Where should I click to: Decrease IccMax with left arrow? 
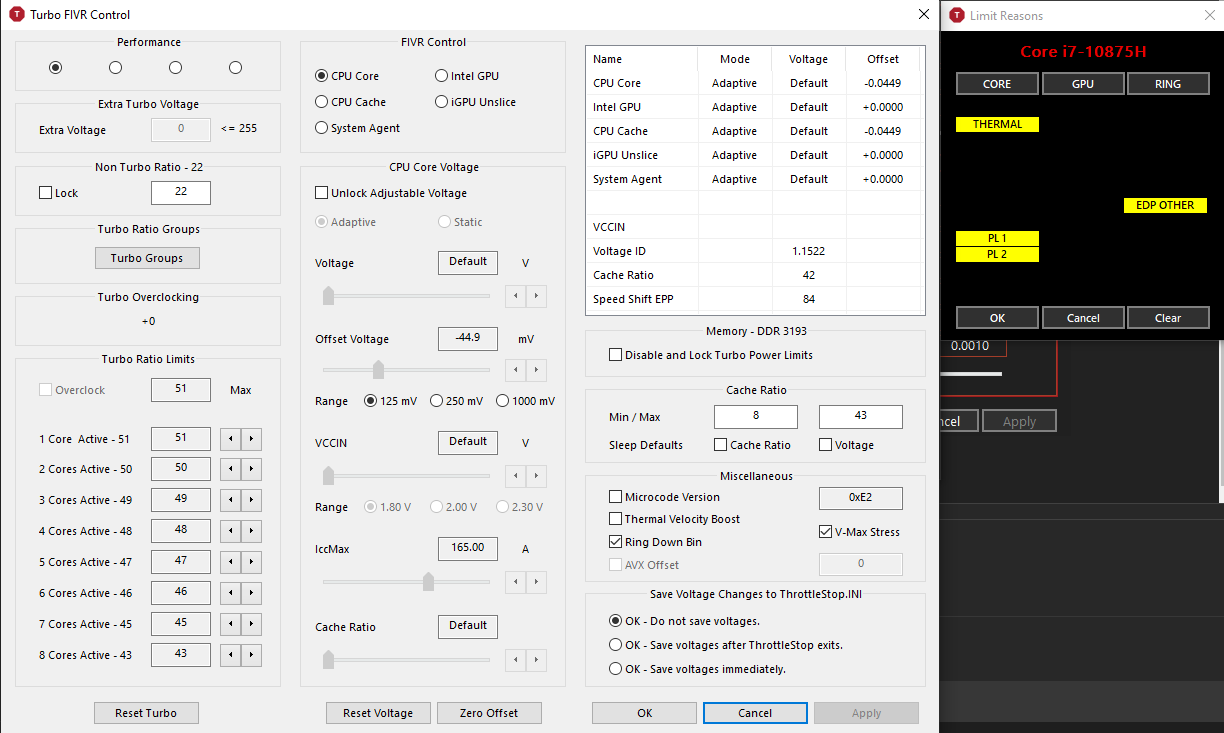[x=516, y=581]
